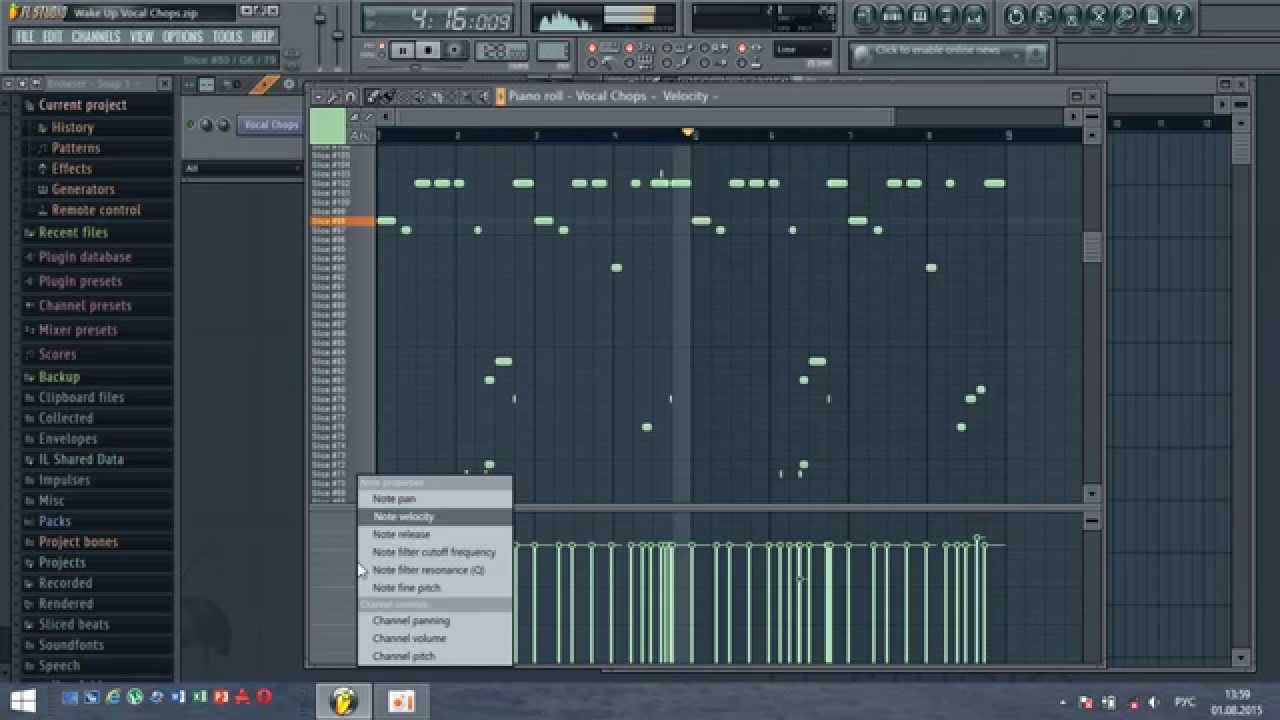Open the mixer toolbar button
The image size is (1280, 720).
[974, 17]
